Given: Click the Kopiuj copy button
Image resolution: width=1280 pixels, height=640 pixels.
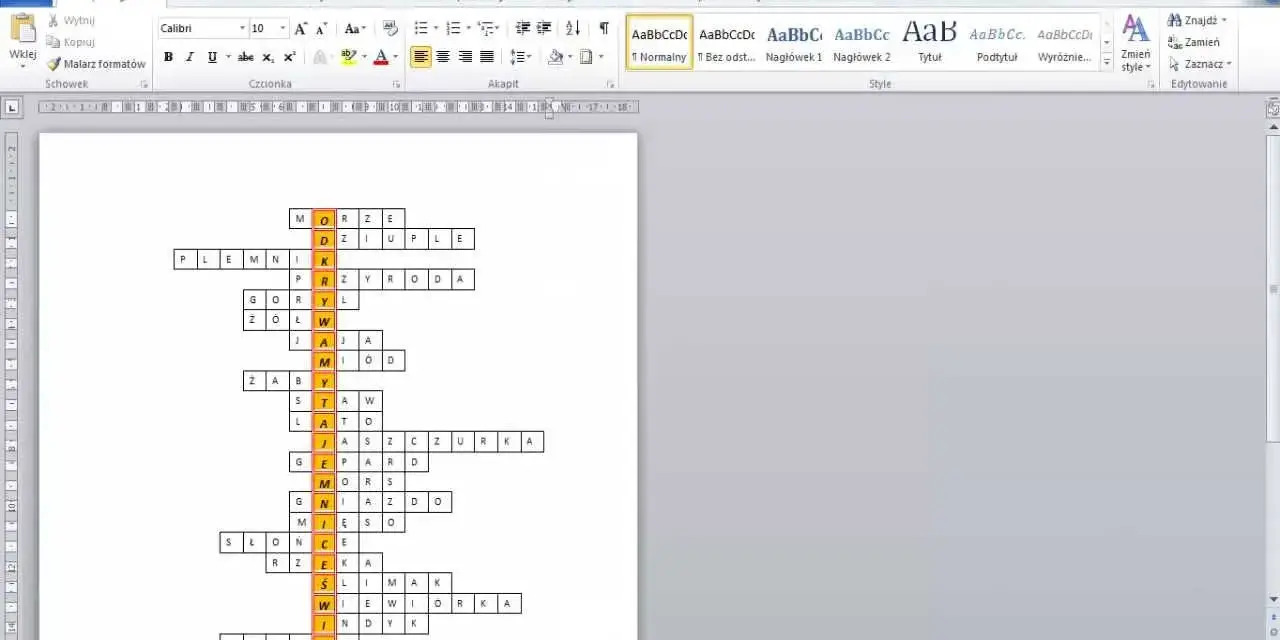Looking at the screenshot, I should pos(71,42).
